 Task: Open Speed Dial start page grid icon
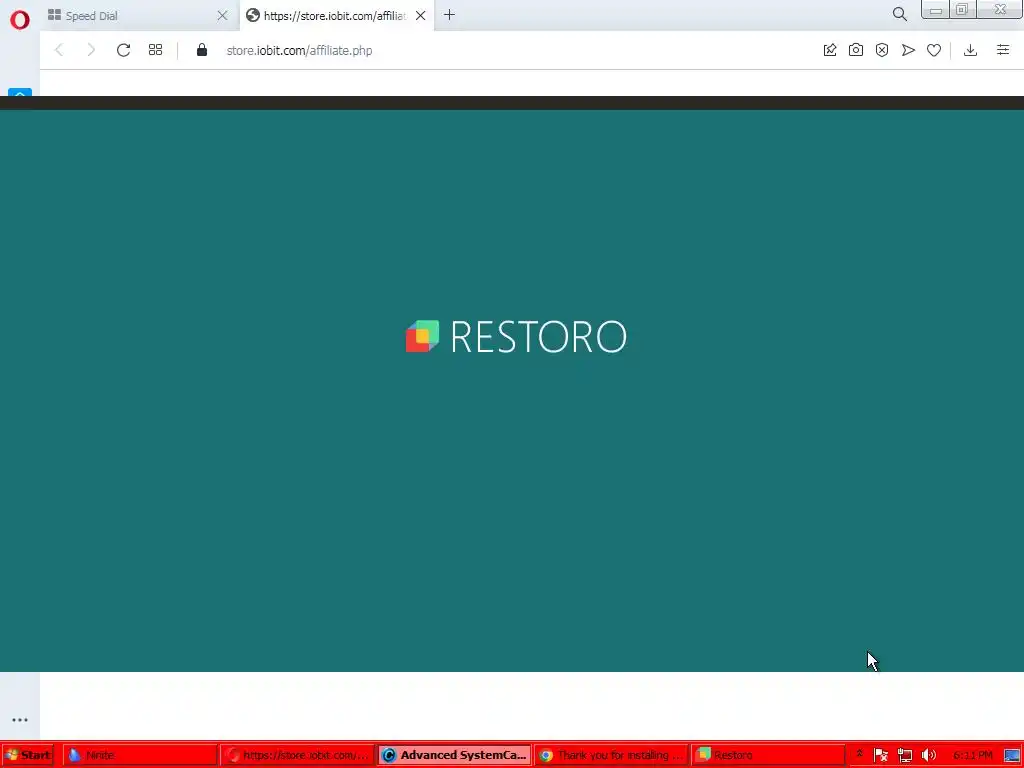[x=155, y=50]
